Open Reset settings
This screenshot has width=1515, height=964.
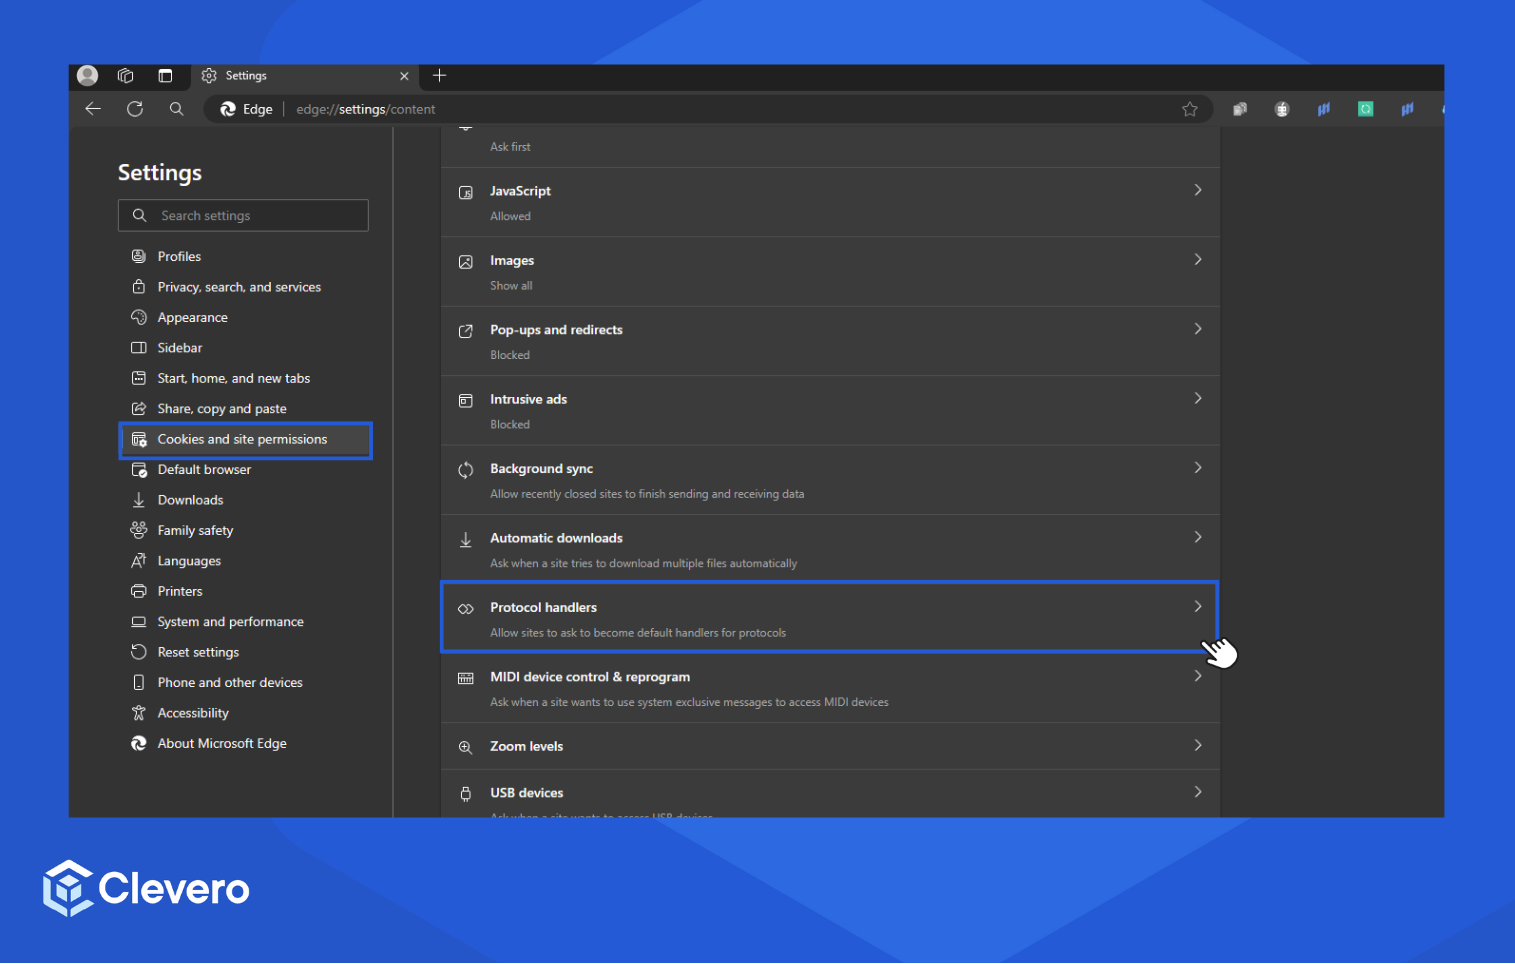coord(198,653)
